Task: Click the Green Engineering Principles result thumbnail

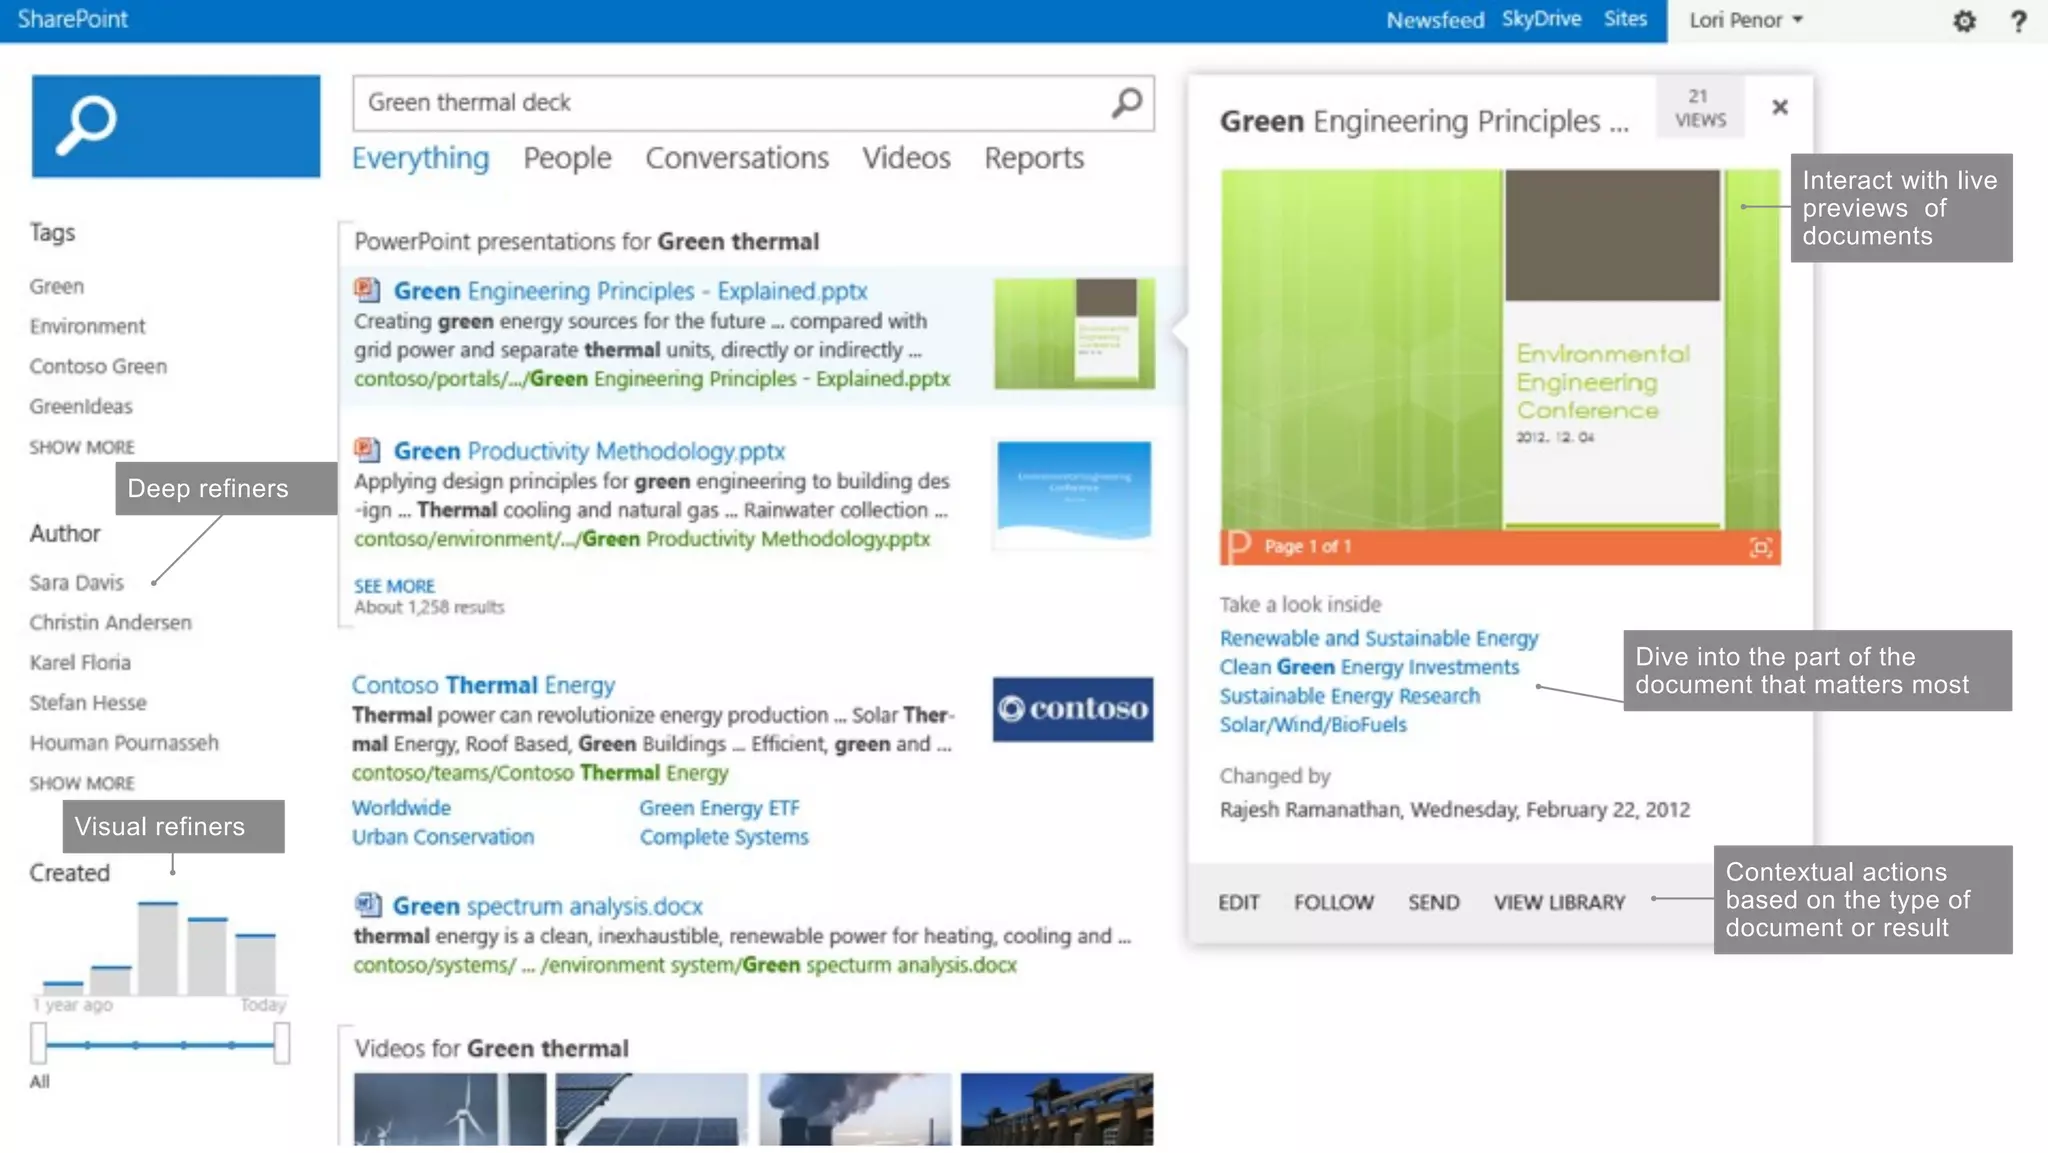Action: click(1074, 333)
